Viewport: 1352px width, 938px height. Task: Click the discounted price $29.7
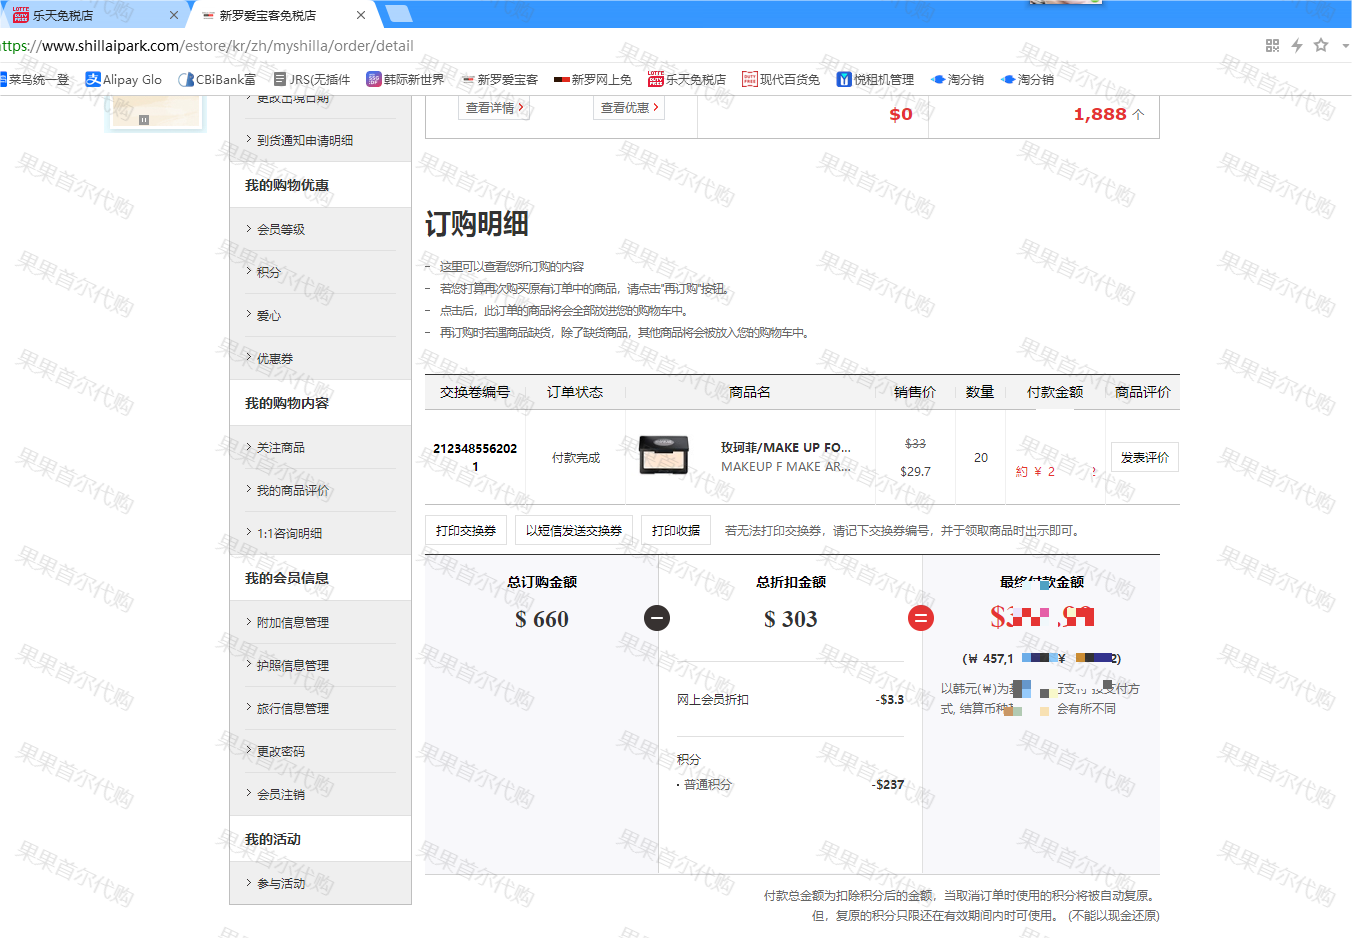(915, 471)
